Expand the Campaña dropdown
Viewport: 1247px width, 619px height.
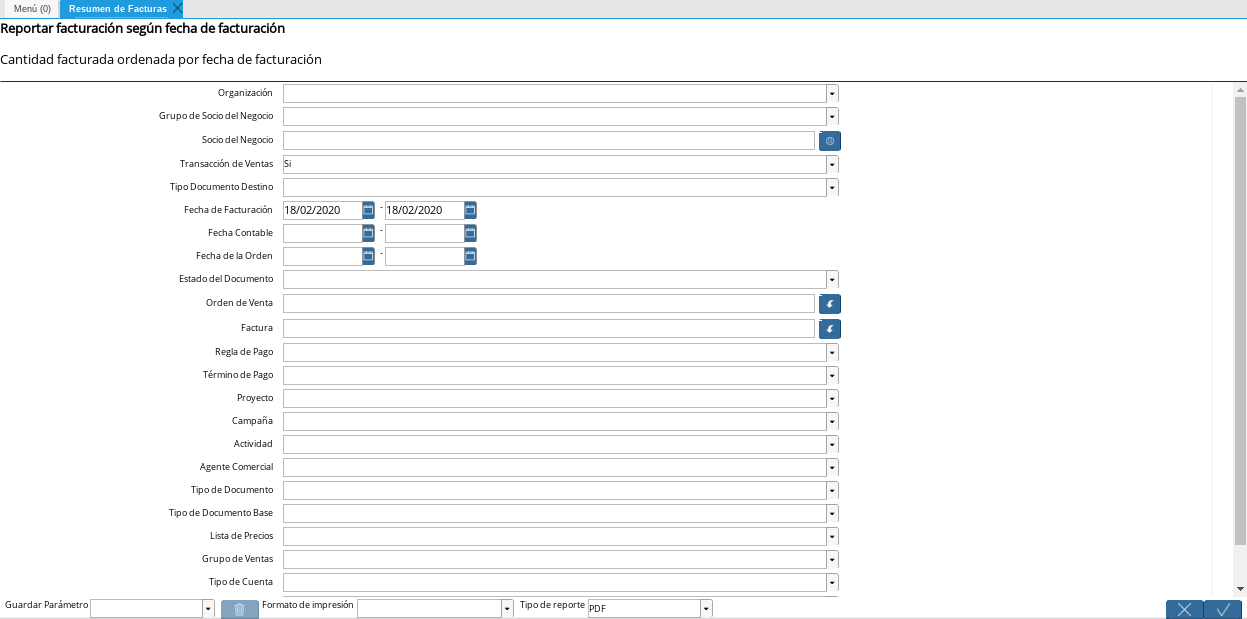tap(832, 421)
